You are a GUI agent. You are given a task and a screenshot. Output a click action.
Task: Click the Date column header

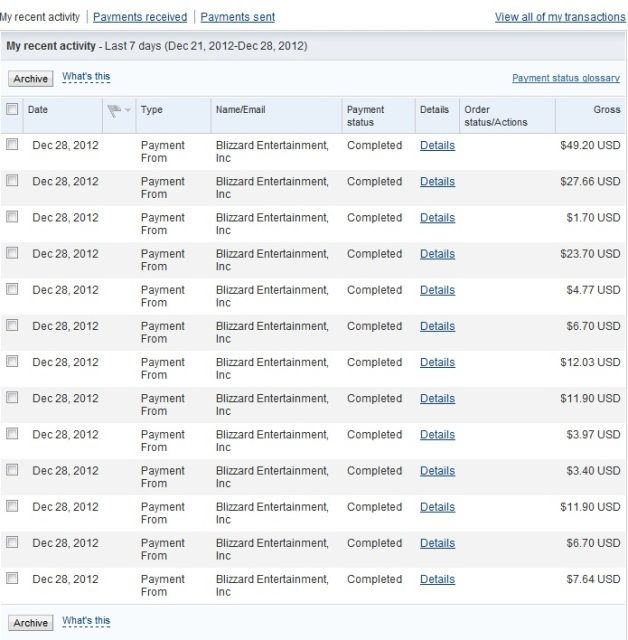coord(38,109)
